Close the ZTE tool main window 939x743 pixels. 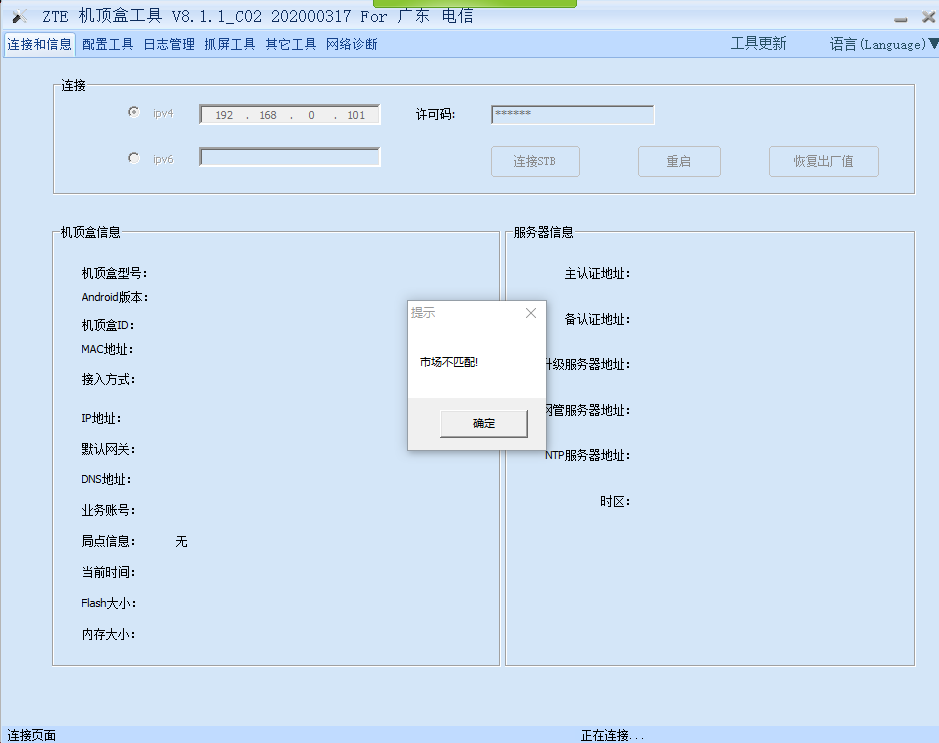click(x=929, y=17)
